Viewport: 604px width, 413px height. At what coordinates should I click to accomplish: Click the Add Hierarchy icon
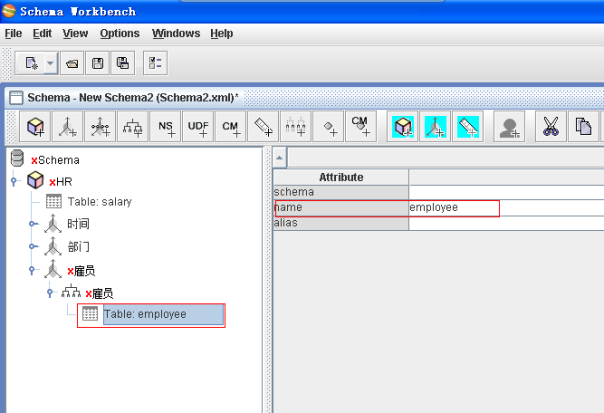tap(133, 127)
